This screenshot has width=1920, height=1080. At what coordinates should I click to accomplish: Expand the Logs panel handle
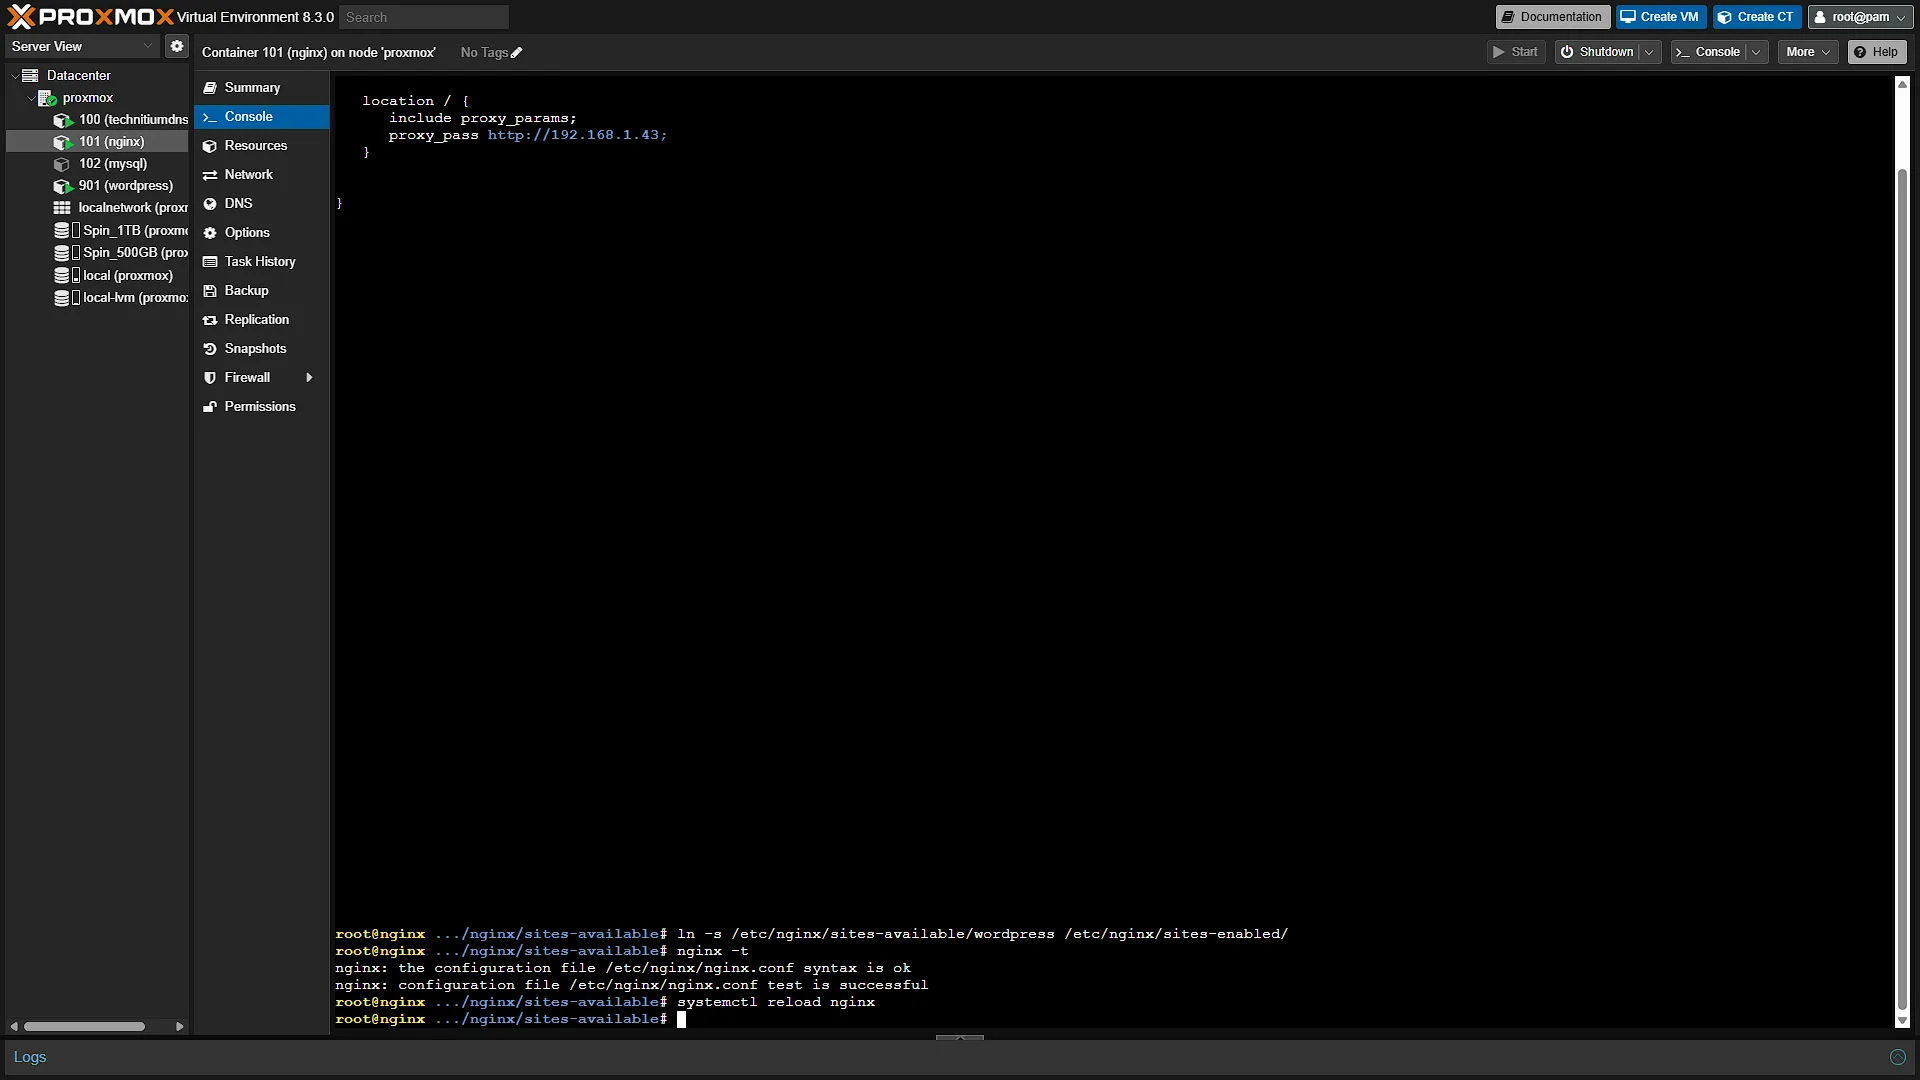[x=960, y=1037]
